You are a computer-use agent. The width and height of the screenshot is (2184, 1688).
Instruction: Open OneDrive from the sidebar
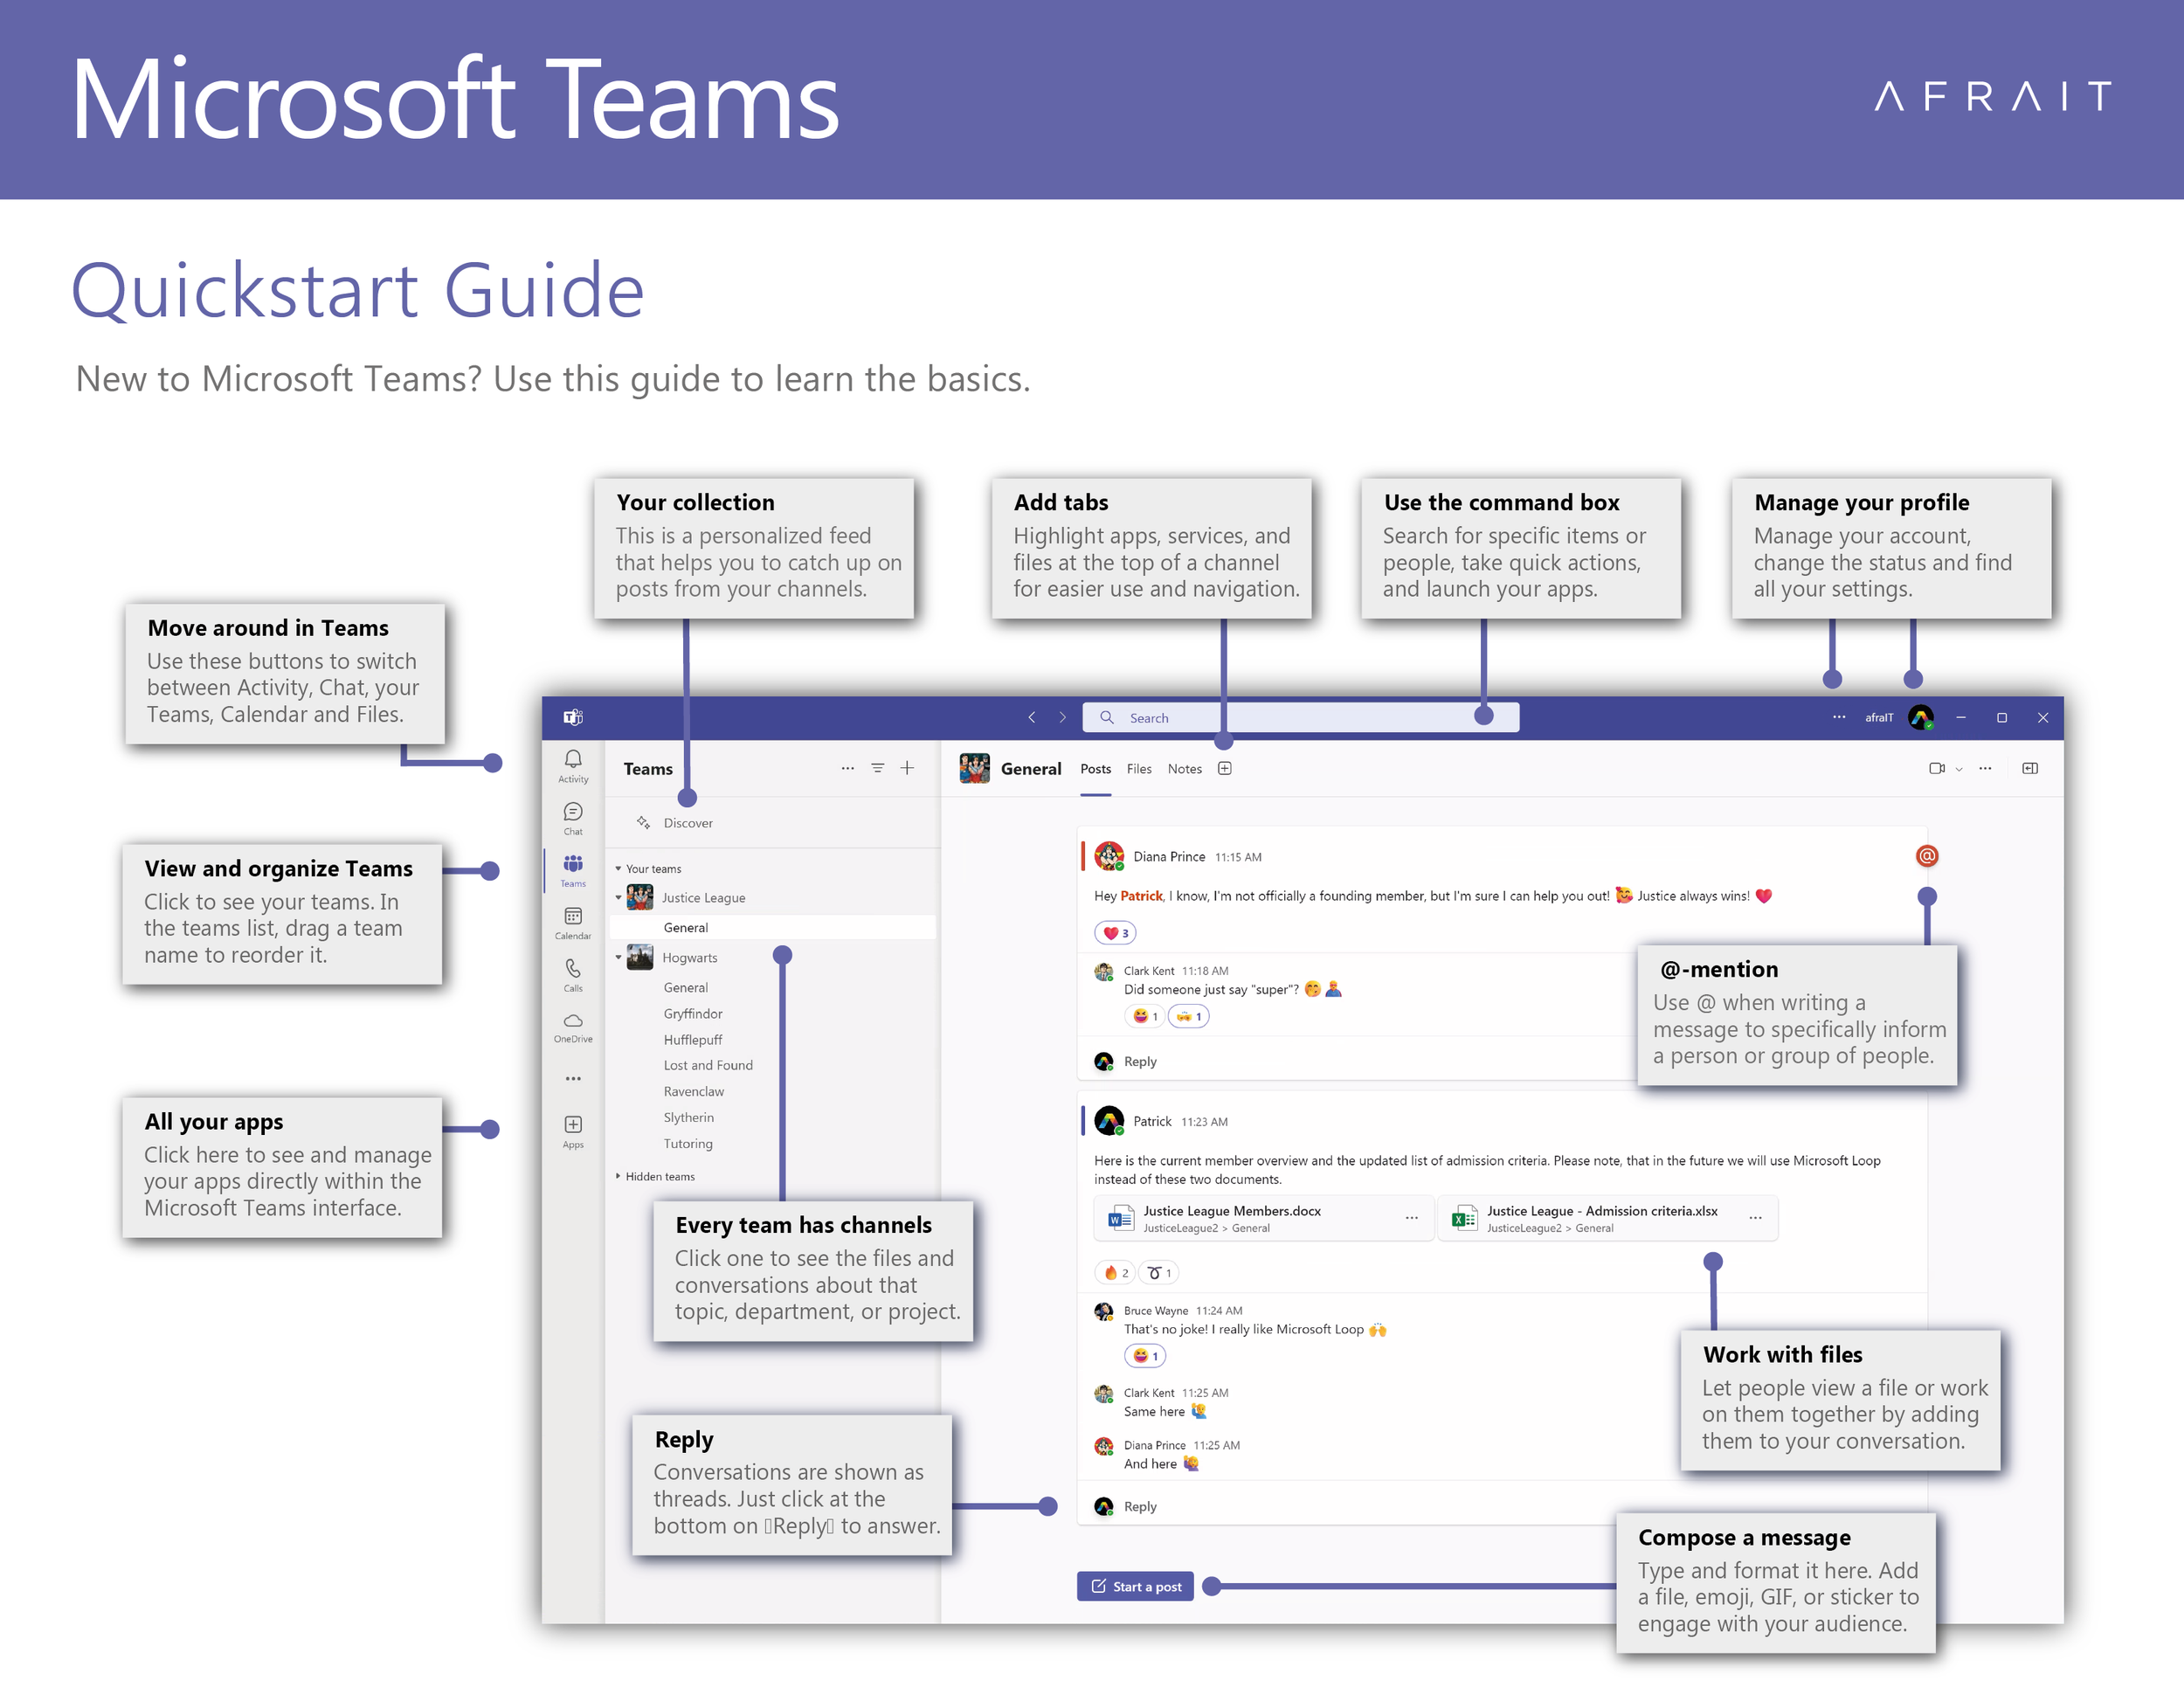(573, 1021)
